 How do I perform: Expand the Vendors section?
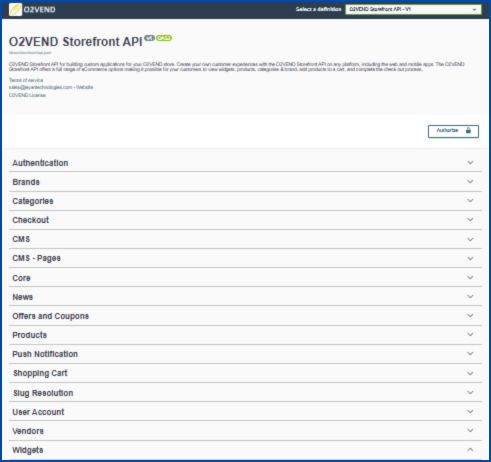click(245, 431)
